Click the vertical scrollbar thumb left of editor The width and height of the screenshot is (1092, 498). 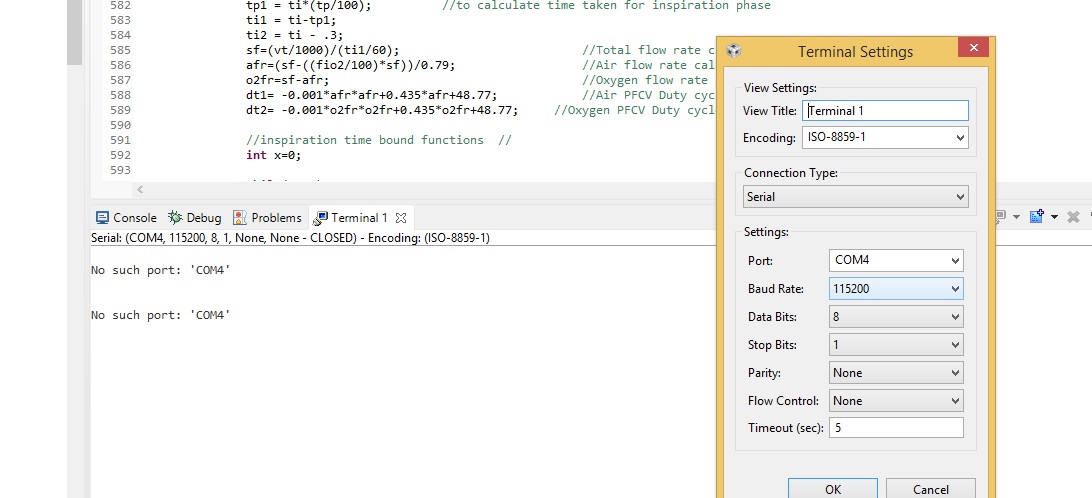coord(75,31)
